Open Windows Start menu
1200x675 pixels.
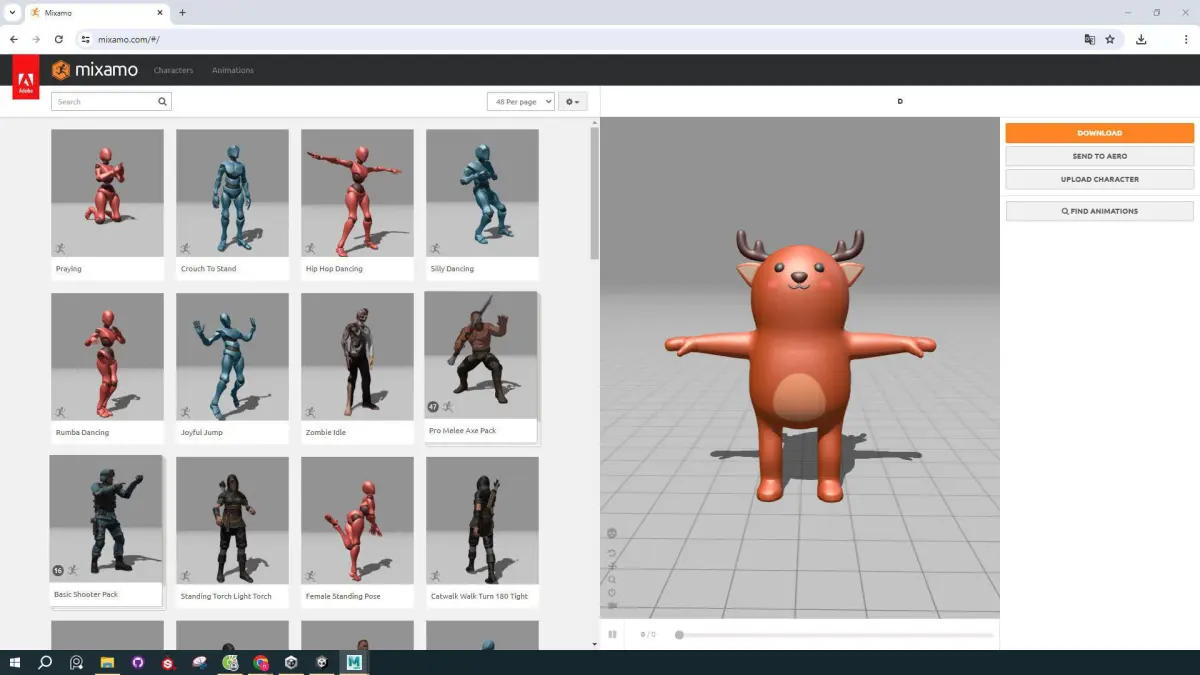tap(15, 662)
